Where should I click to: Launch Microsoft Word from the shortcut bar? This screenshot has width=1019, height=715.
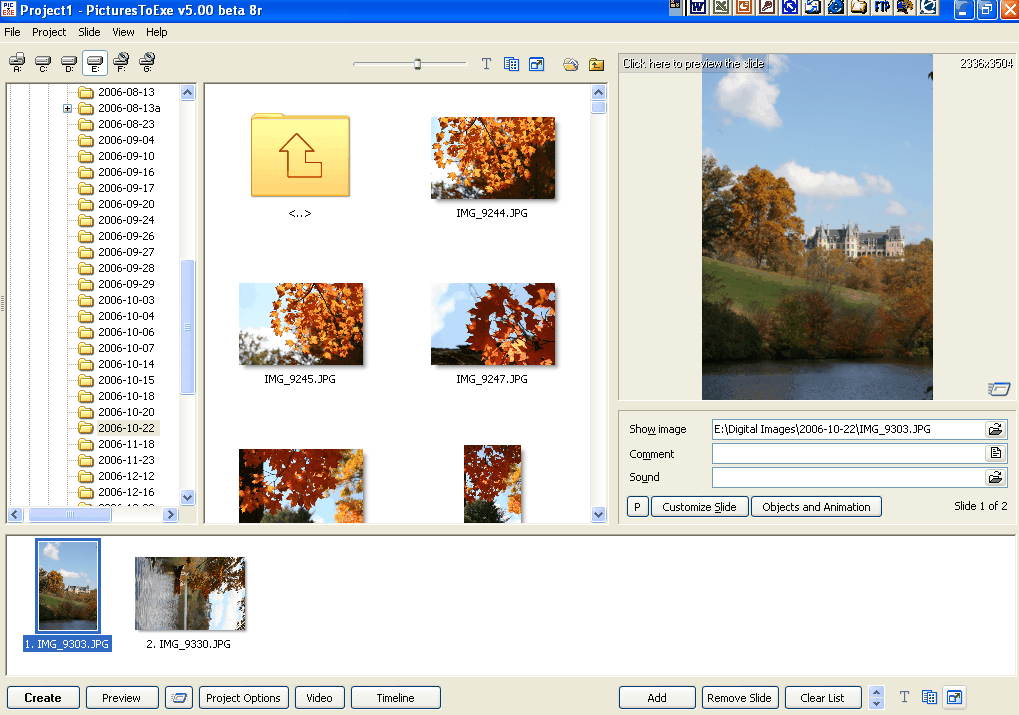(697, 7)
